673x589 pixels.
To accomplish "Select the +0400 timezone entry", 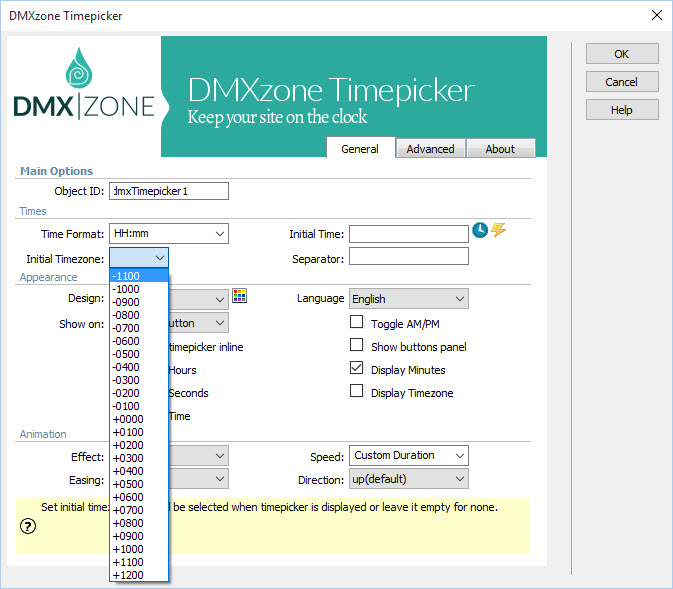I will (139, 471).
